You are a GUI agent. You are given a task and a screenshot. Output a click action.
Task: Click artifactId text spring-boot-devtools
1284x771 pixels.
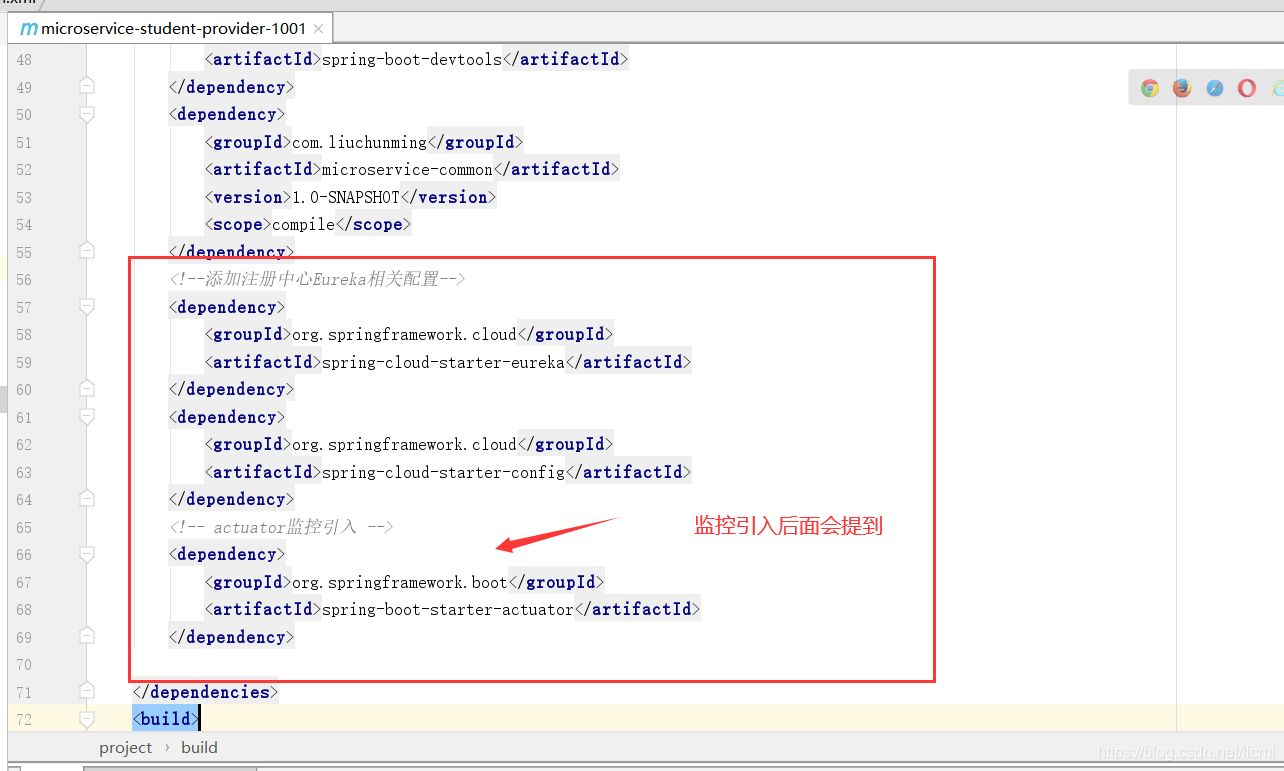tap(411, 59)
